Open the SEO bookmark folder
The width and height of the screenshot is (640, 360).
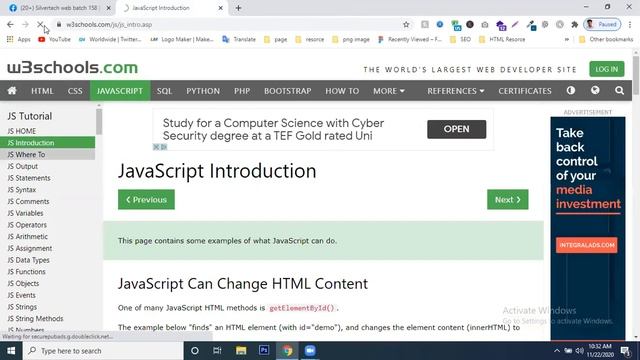pyautogui.click(x=460, y=40)
